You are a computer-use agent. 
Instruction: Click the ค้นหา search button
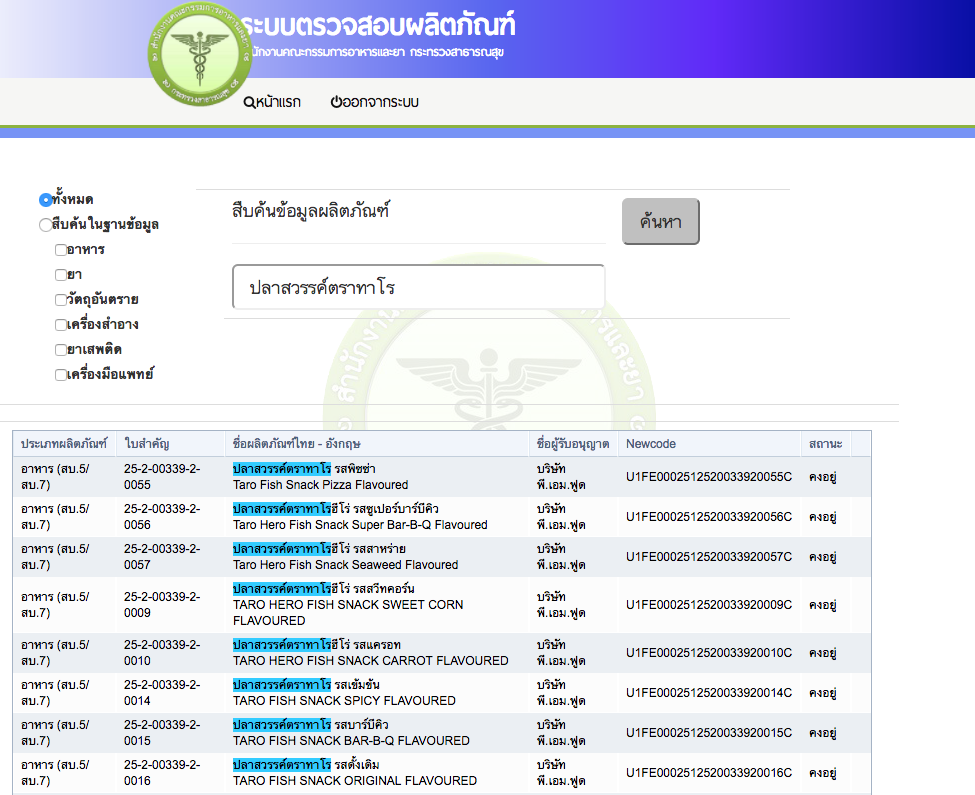click(660, 221)
